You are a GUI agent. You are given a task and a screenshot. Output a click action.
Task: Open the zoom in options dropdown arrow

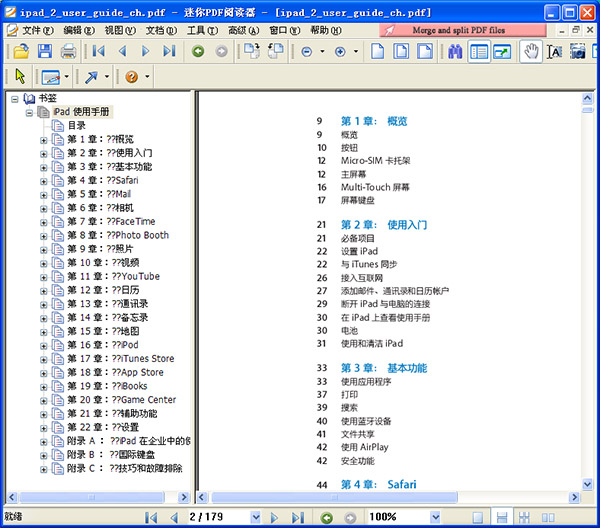[355, 51]
